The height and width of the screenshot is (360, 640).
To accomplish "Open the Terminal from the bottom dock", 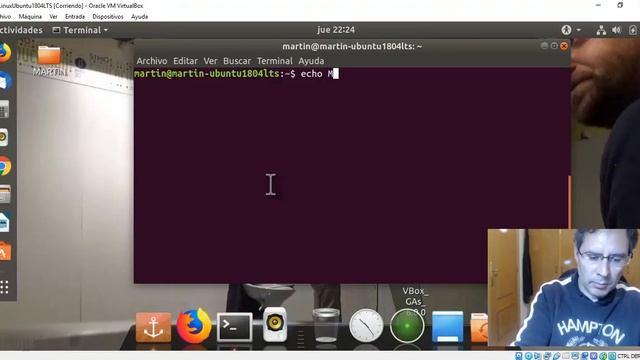I will click(x=235, y=327).
